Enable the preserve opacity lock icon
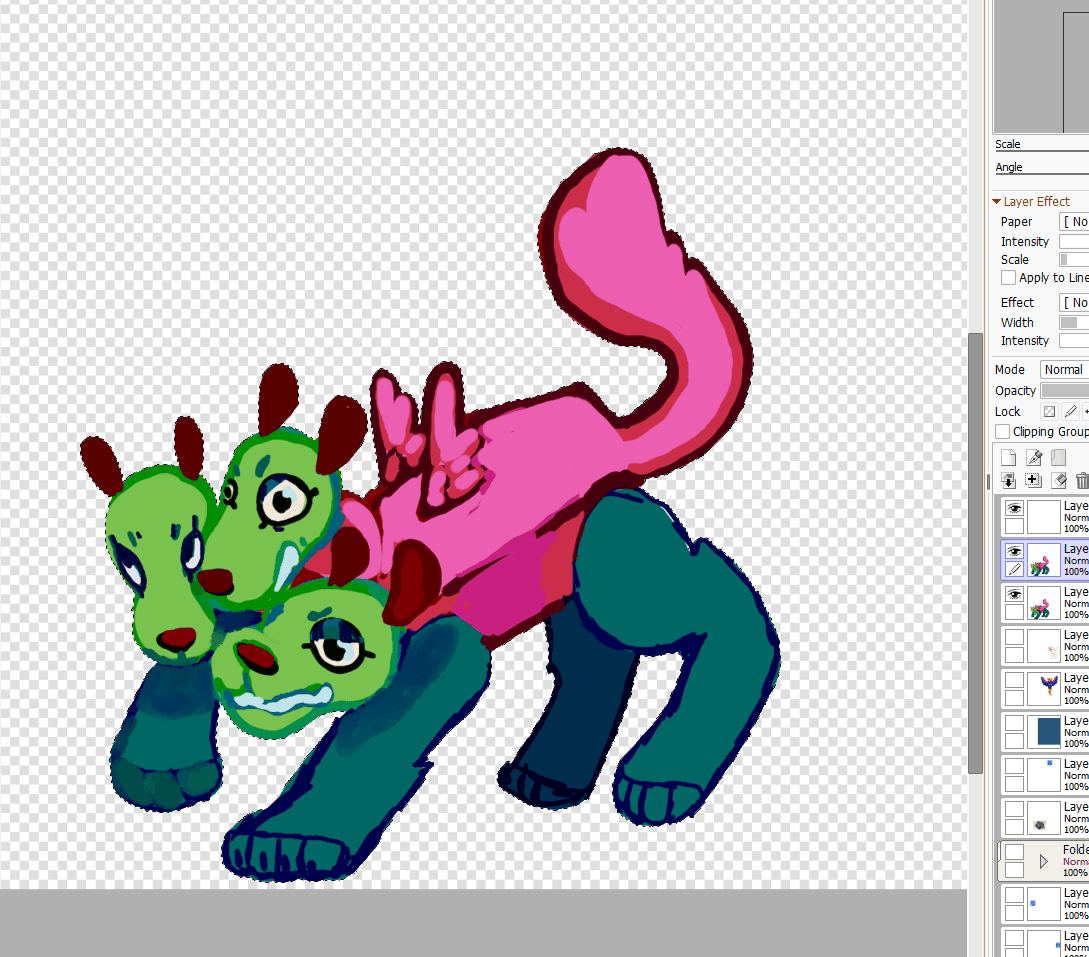1089x957 pixels. 1049,411
